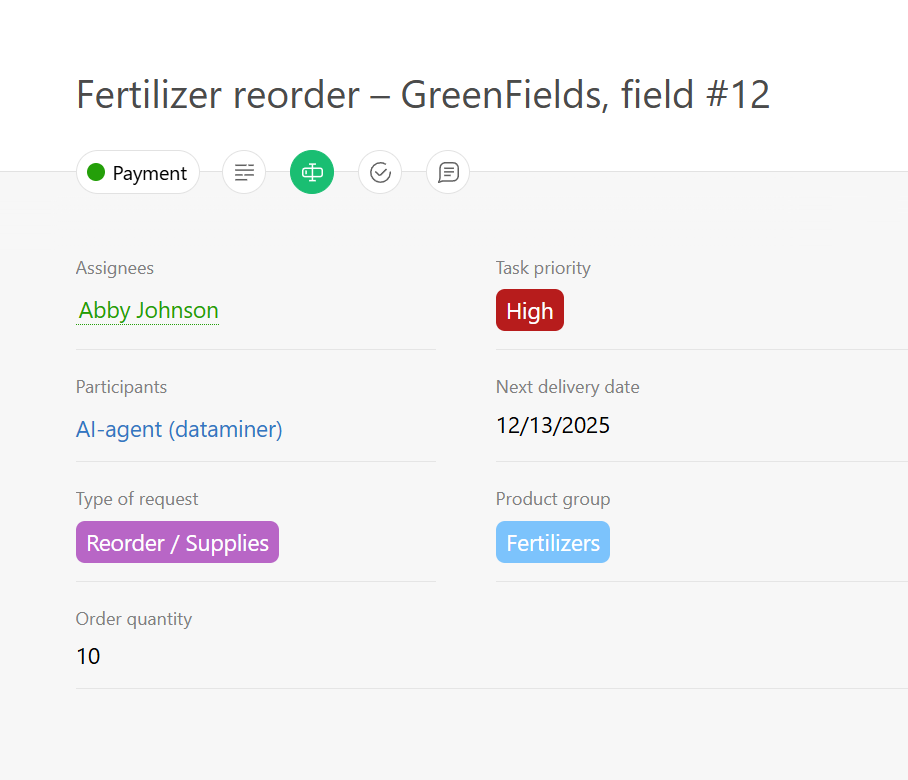
Task: Open the Reorder / Supplies request type selector
Action: (177, 543)
